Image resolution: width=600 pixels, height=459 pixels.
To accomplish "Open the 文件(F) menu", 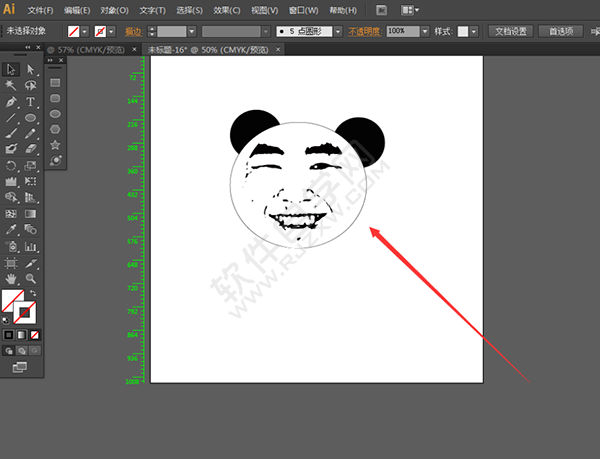I will click(40, 10).
